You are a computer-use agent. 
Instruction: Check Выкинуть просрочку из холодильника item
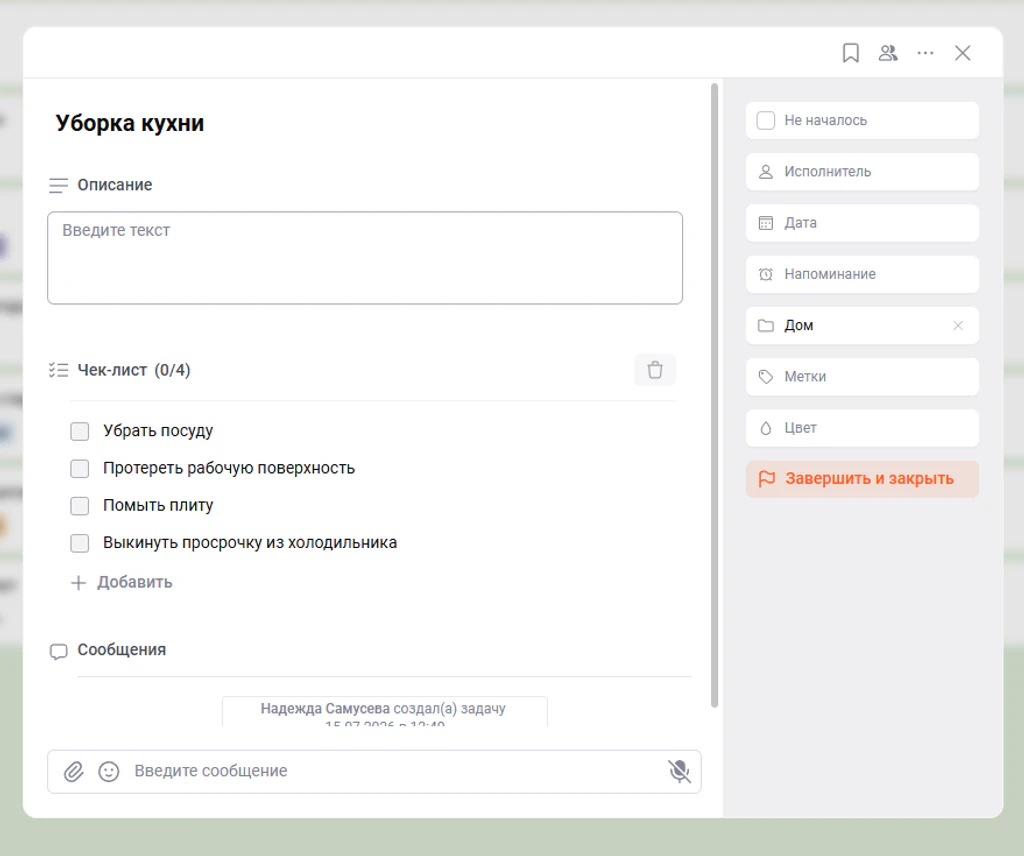coord(80,543)
